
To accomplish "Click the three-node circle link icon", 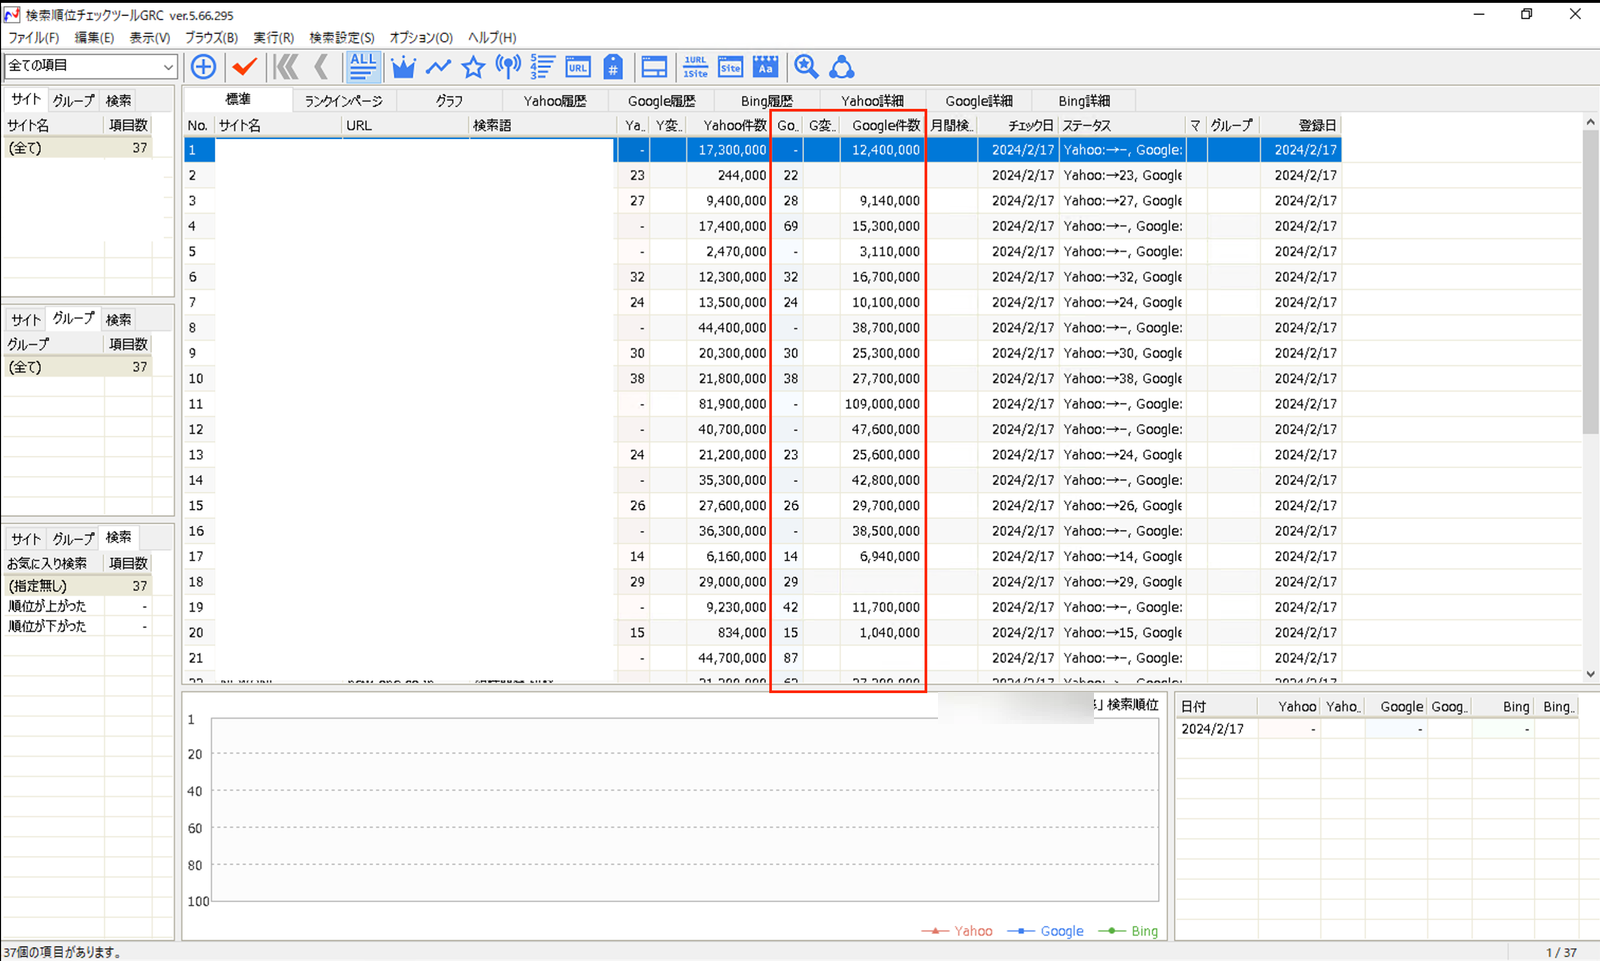I will [842, 67].
